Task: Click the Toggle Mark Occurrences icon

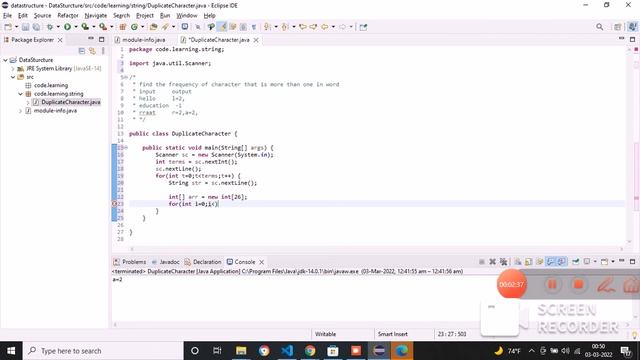Action: (x=222, y=27)
